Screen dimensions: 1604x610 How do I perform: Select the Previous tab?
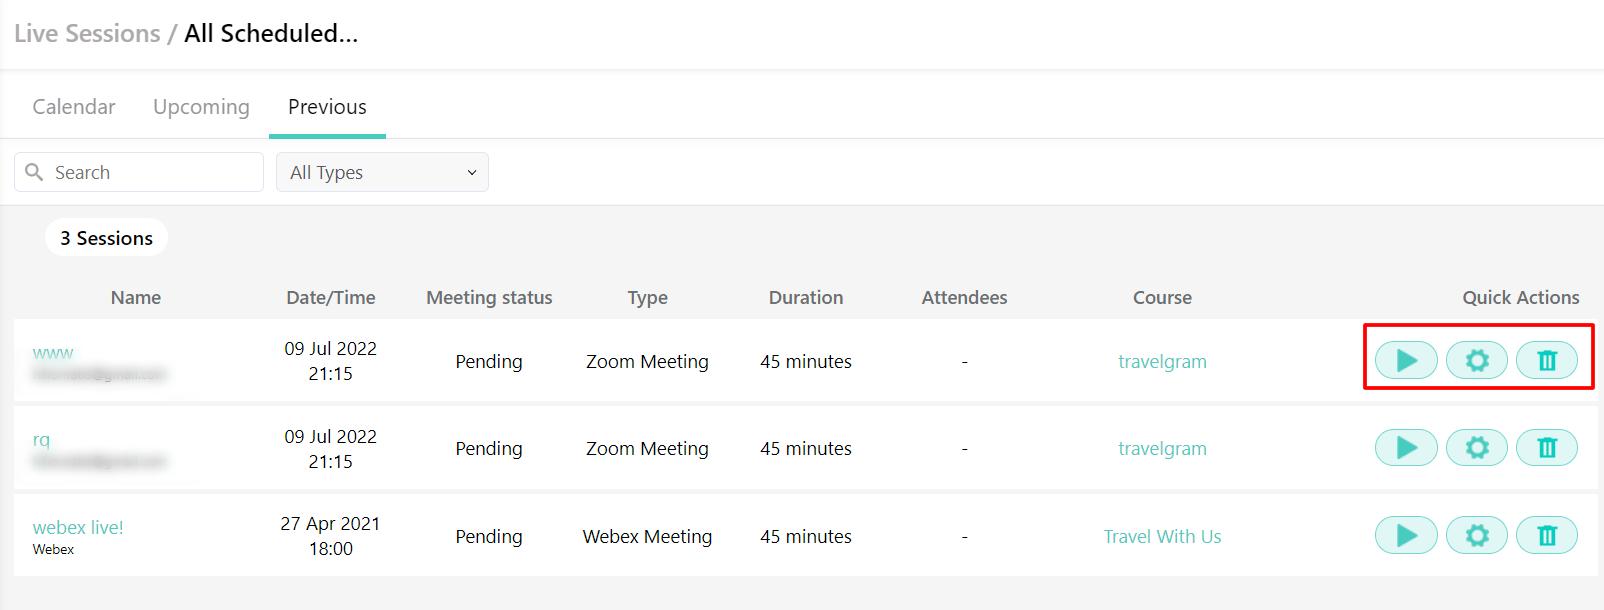pyautogui.click(x=327, y=106)
